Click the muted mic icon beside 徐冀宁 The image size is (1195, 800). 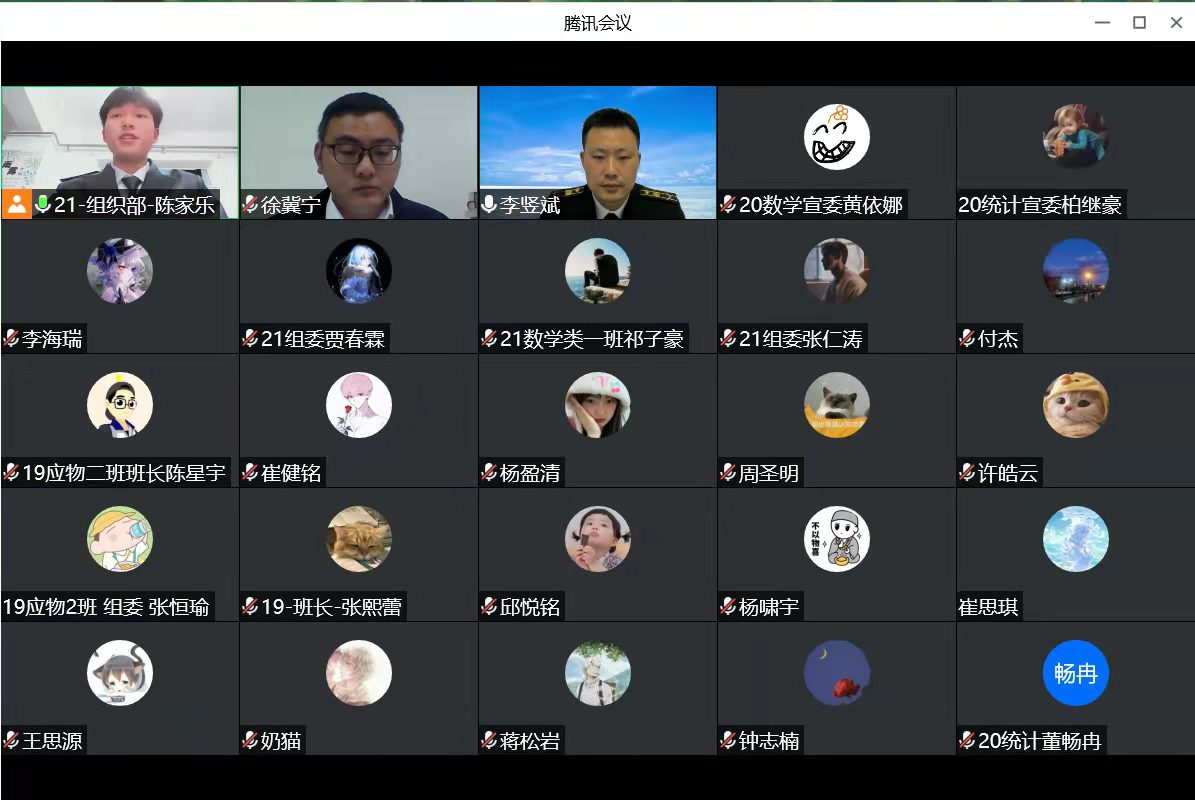click(250, 205)
